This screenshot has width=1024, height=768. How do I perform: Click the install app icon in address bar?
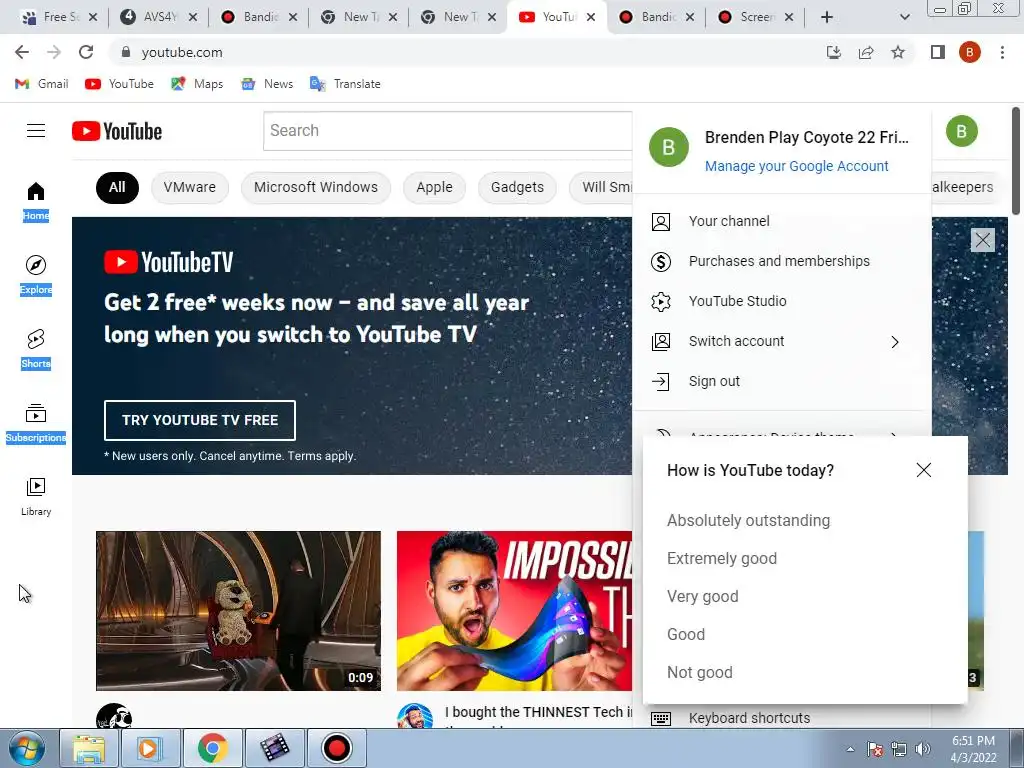click(x=833, y=52)
